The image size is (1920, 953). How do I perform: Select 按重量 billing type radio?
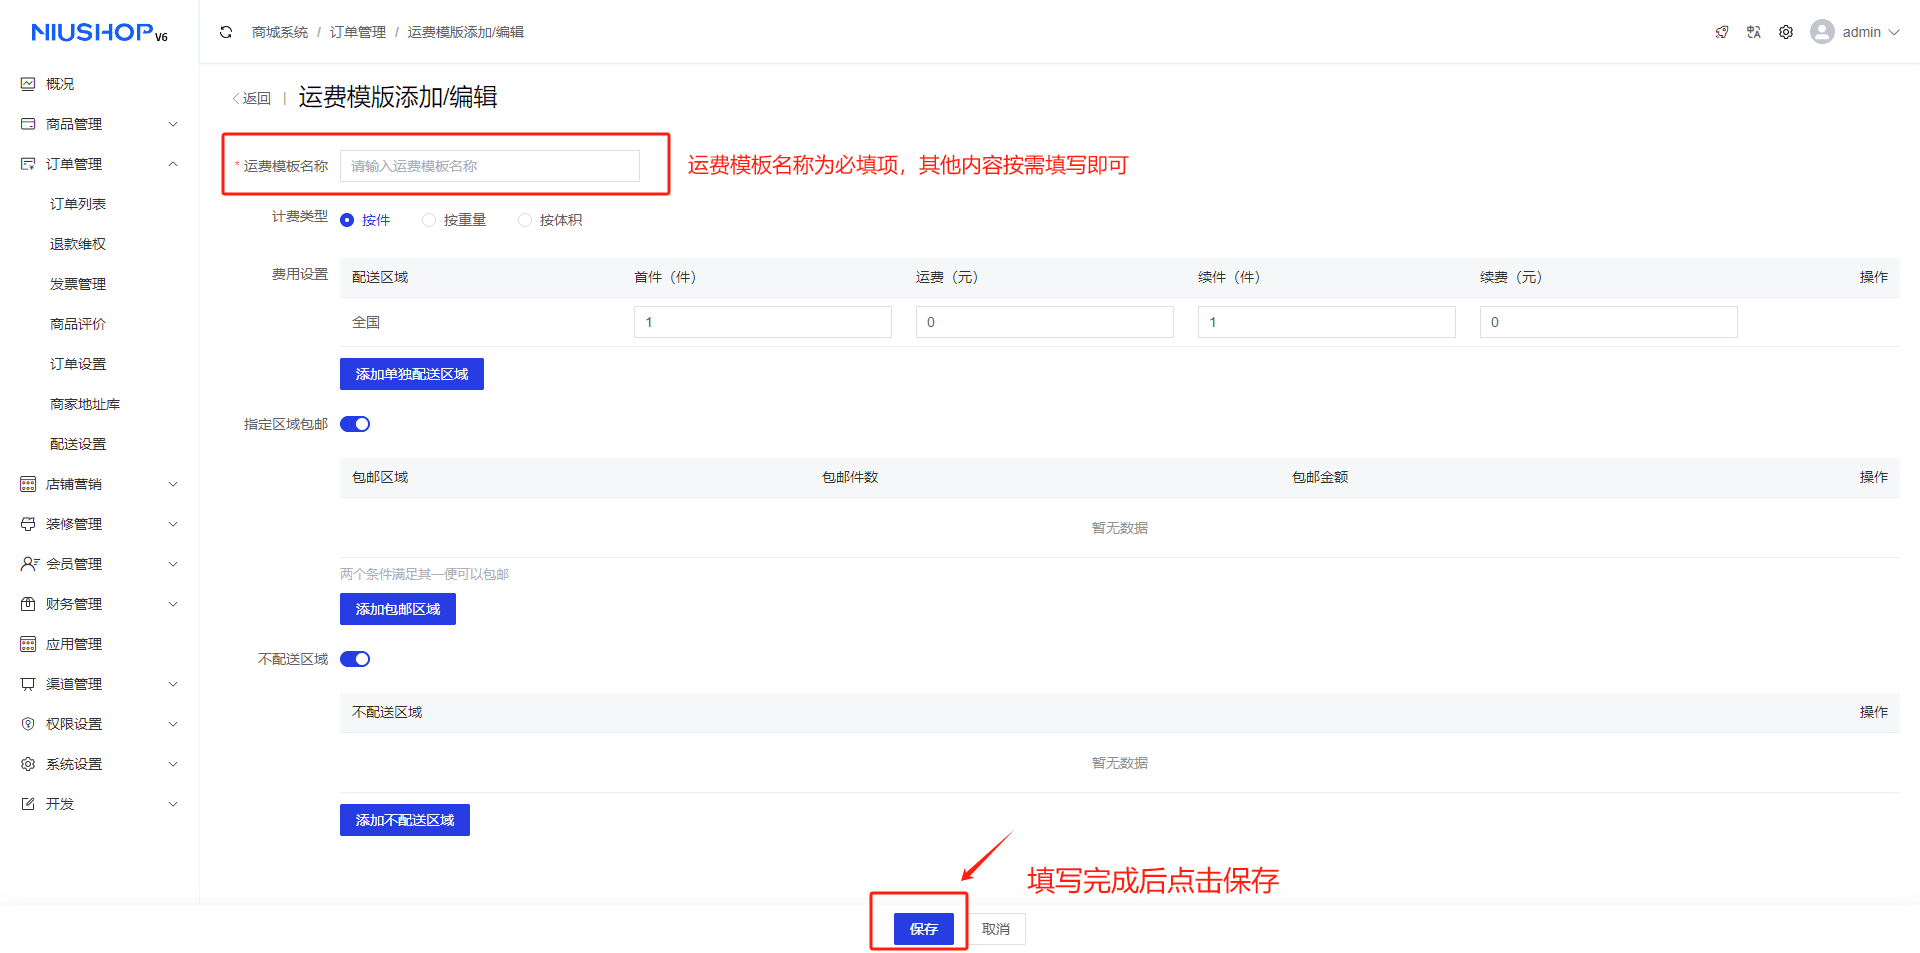click(429, 220)
